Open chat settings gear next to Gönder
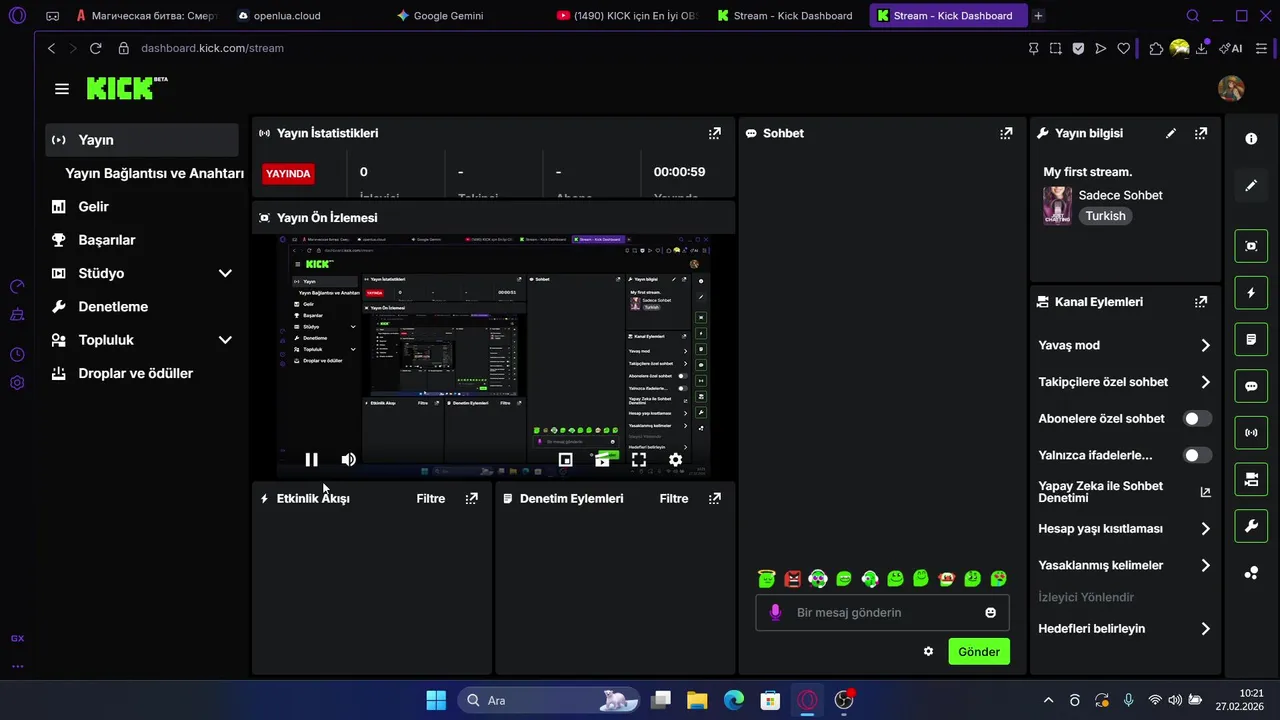Viewport: 1280px width, 720px height. tap(928, 651)
